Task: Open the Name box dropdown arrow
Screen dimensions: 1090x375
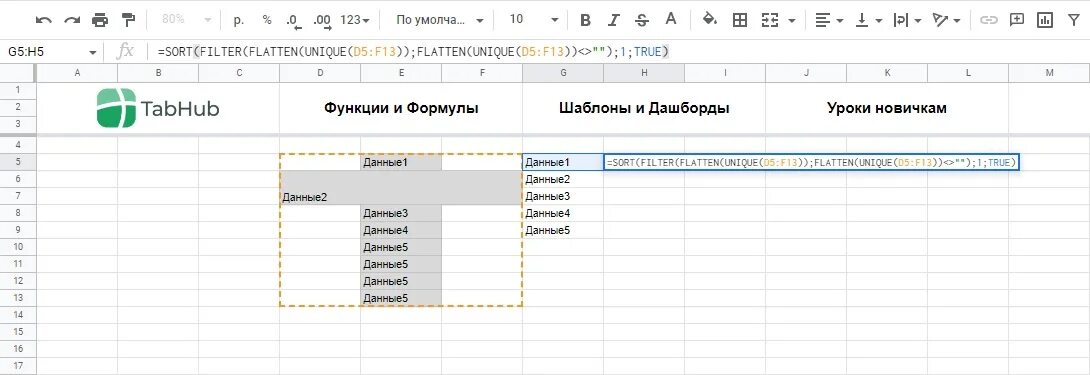Action: click(93, 52)
